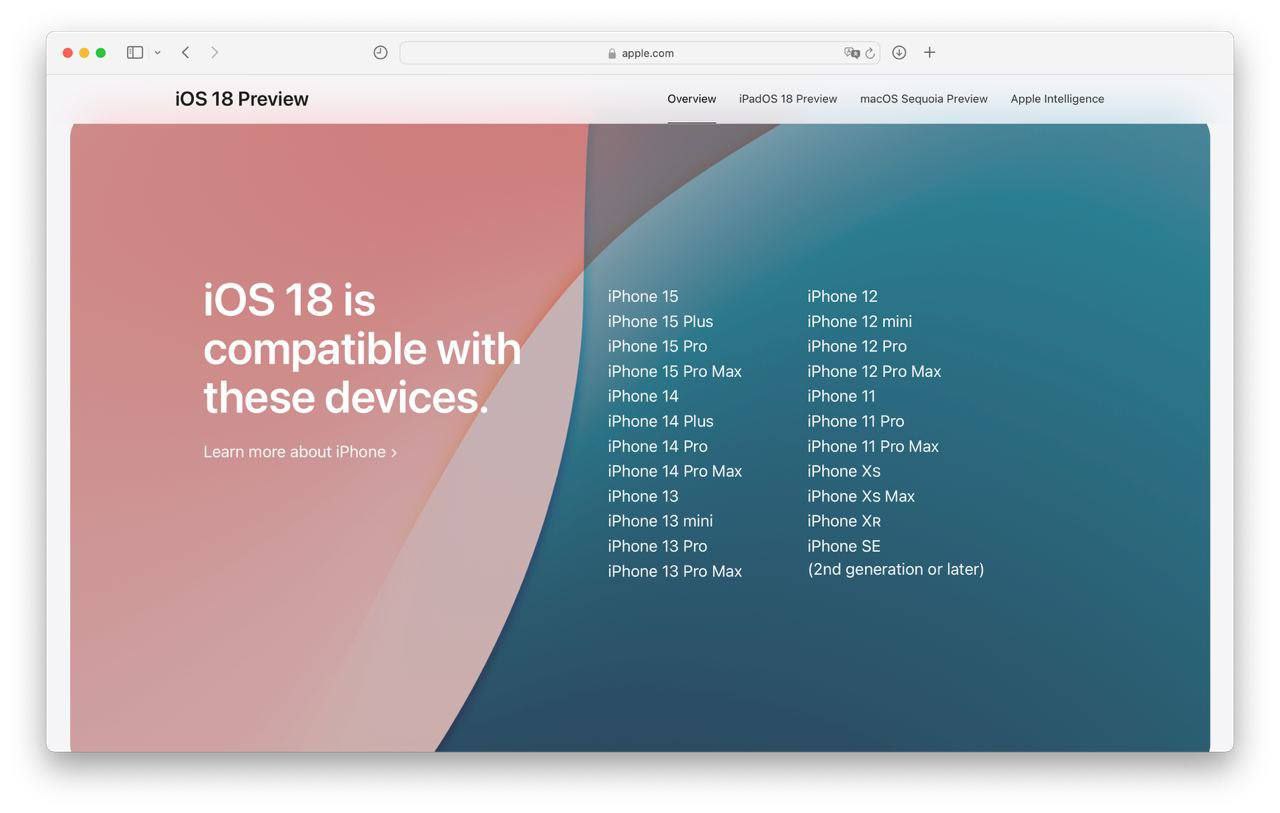Click the iPhone 15 Plus entry
Image resolution: width=1280 pixels, height=813 pixels.
tap(660, 321)
